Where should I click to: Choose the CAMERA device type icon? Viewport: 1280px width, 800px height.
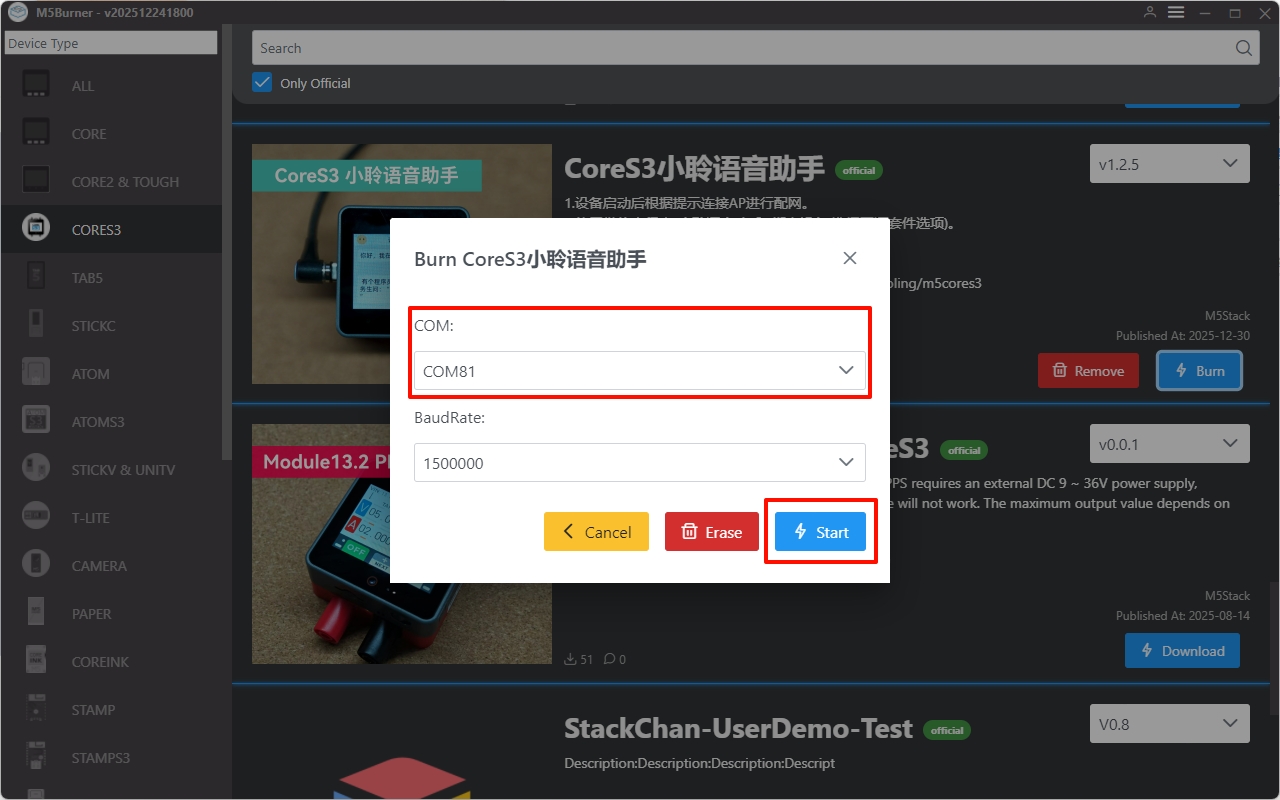(36, 565)
